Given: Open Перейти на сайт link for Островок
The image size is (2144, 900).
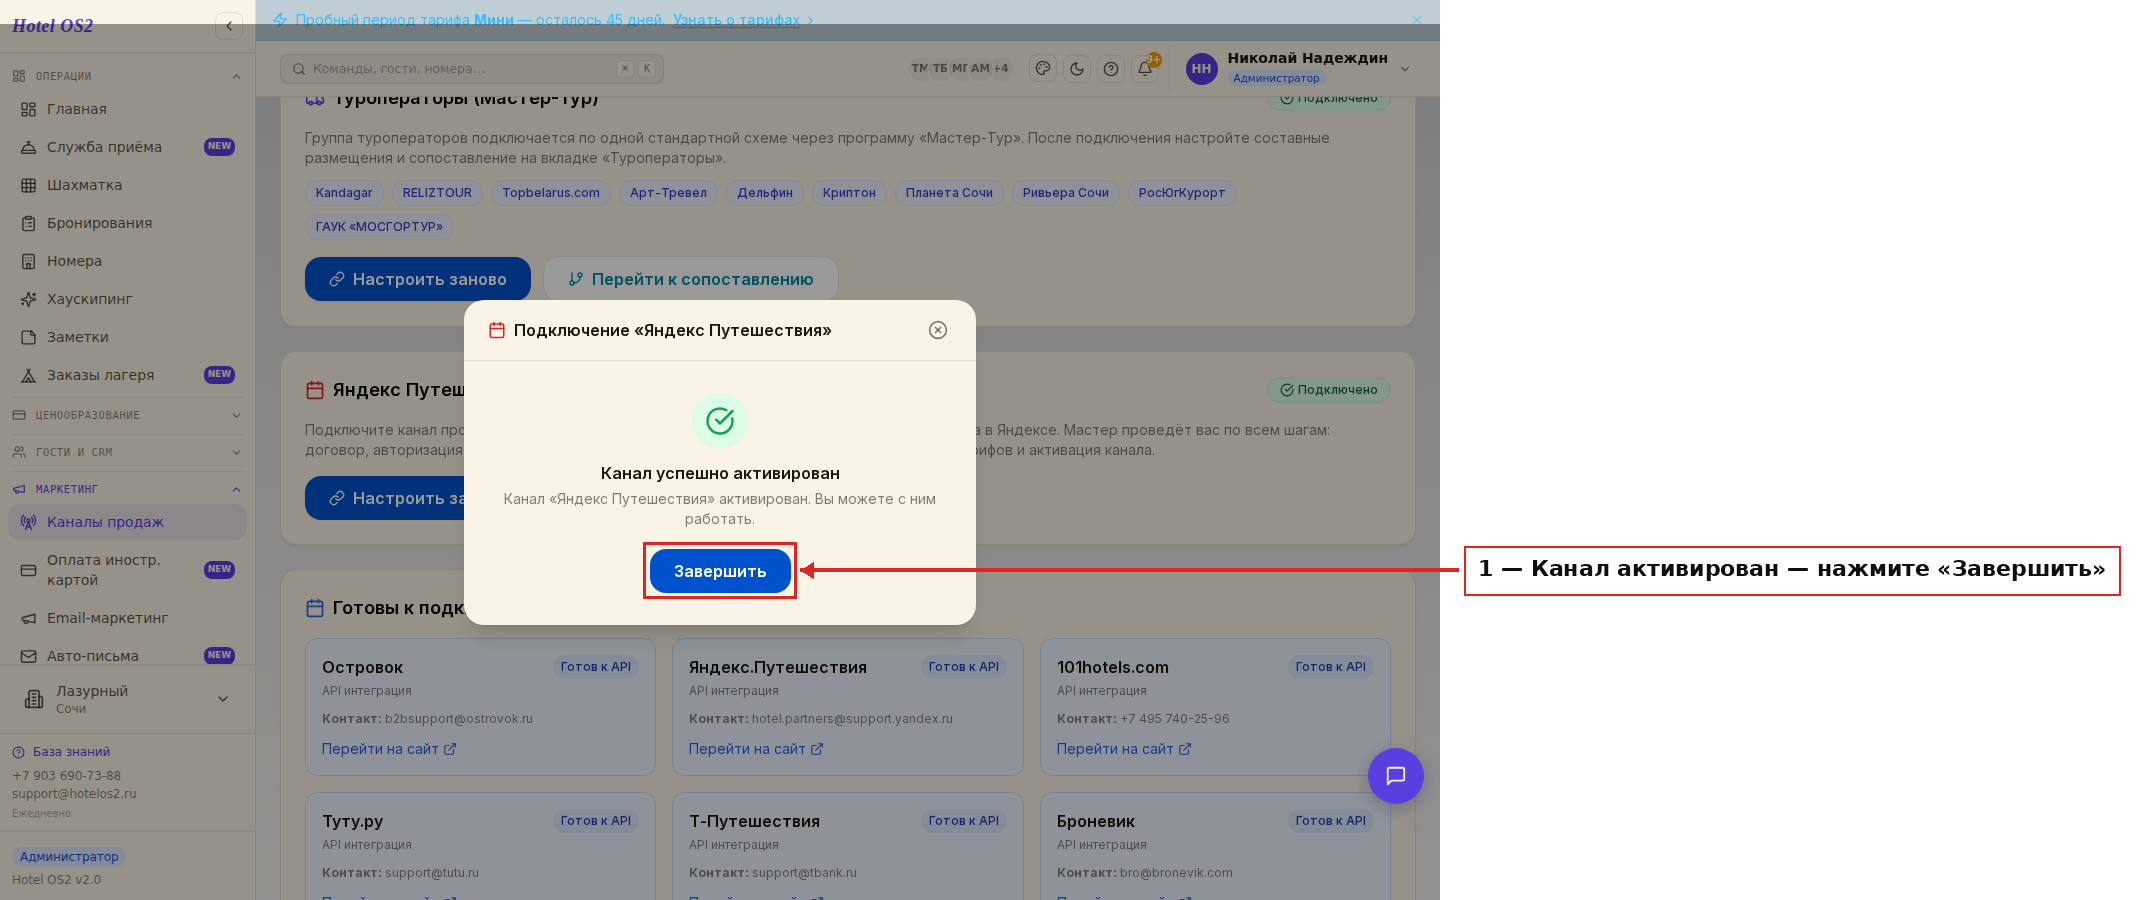Looking at the screenshot, I should point(389,749).
